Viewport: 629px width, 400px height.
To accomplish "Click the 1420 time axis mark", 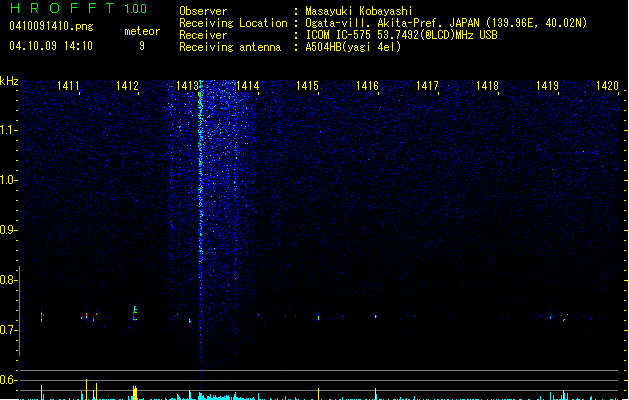I will point(607,85).
